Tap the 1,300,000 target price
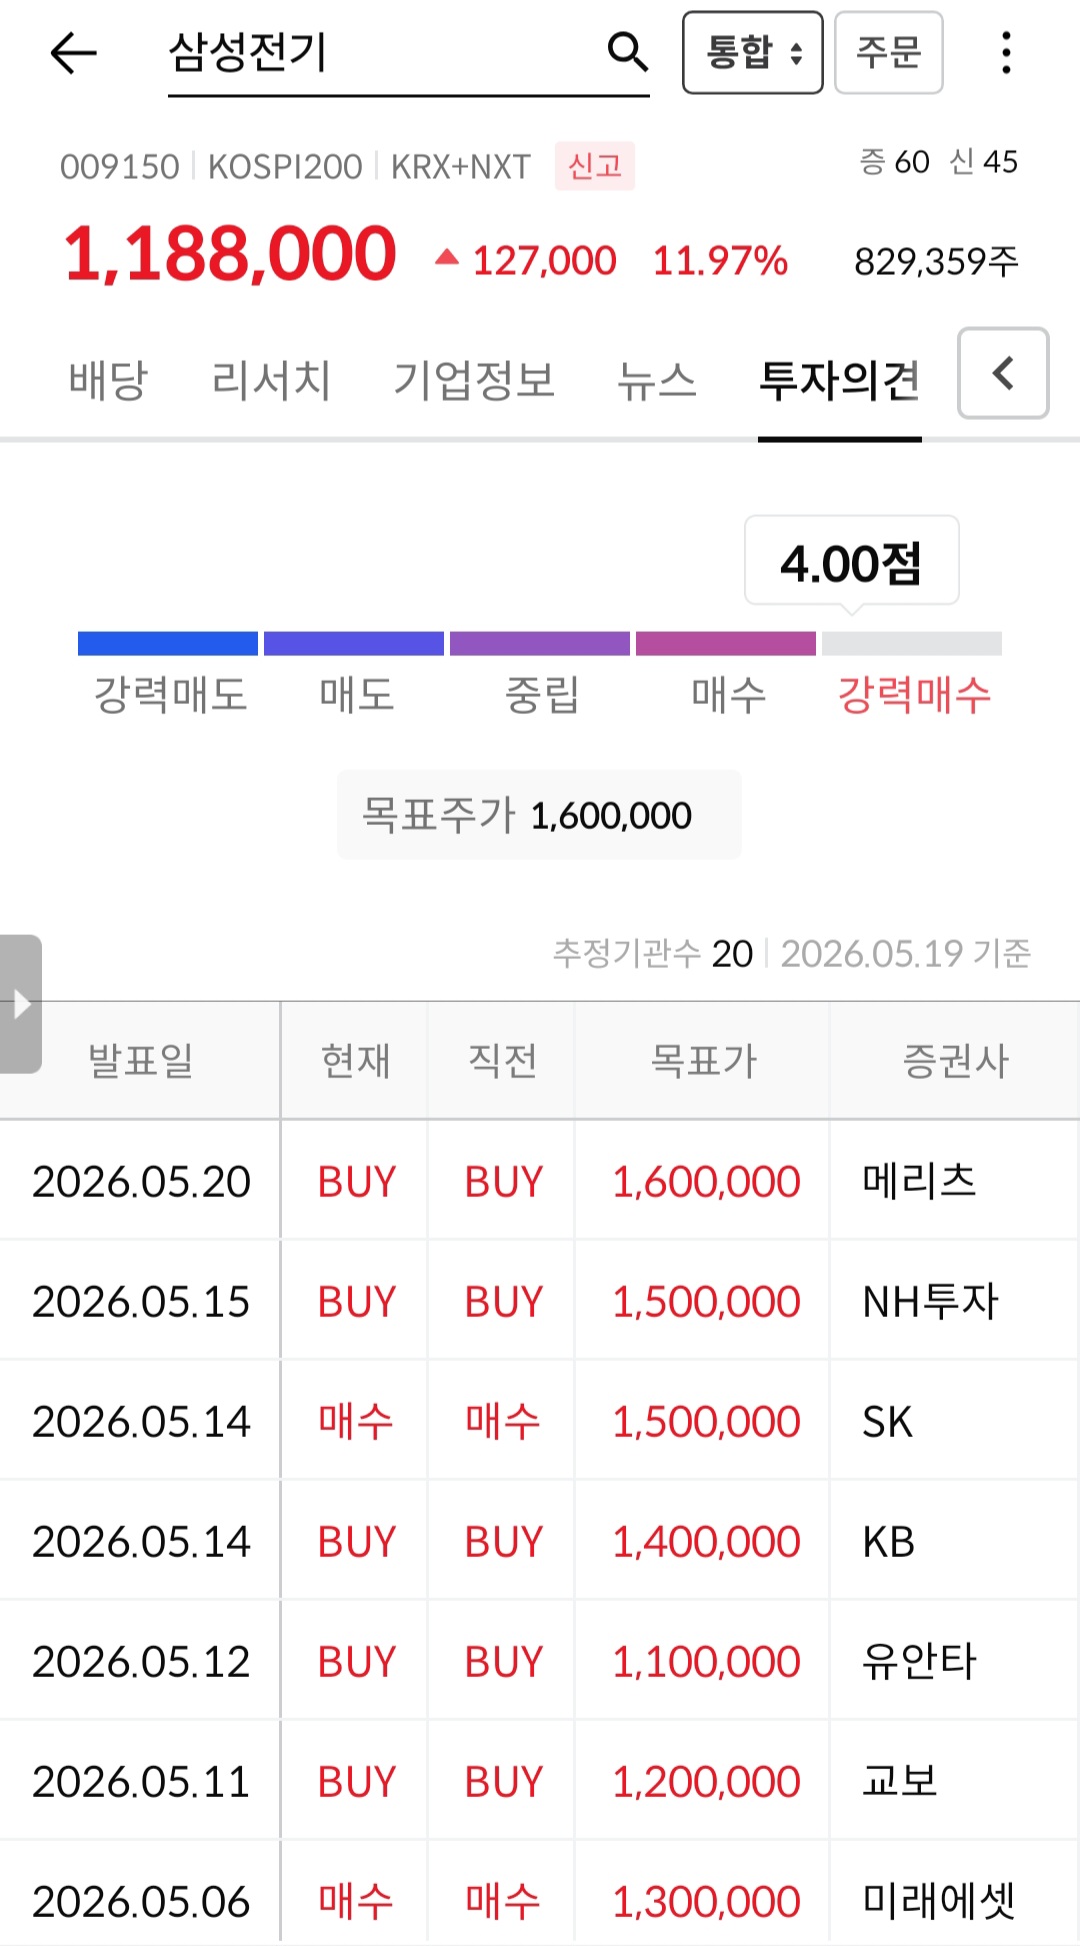 706,1902
